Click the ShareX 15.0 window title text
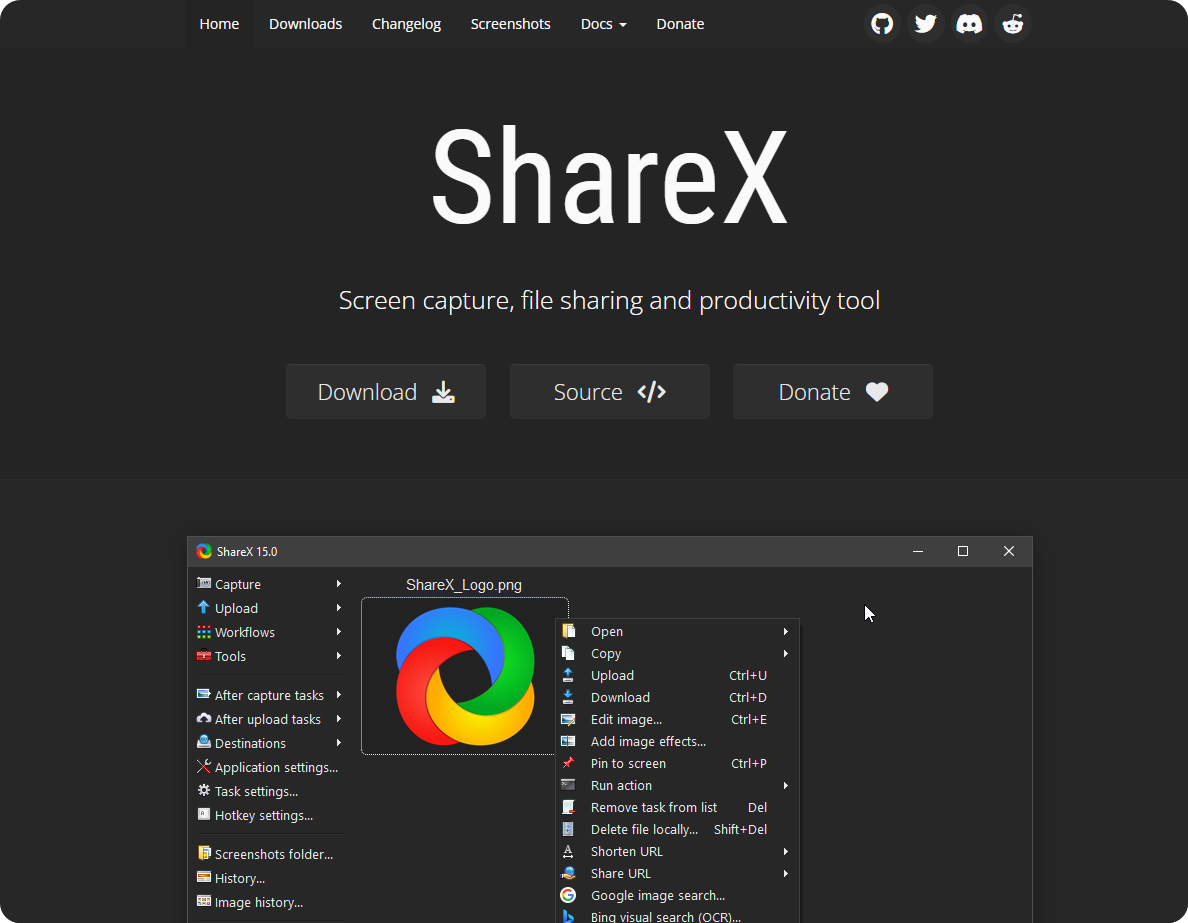The height and width of the screenshot is (923, 1188). [247, 552]
